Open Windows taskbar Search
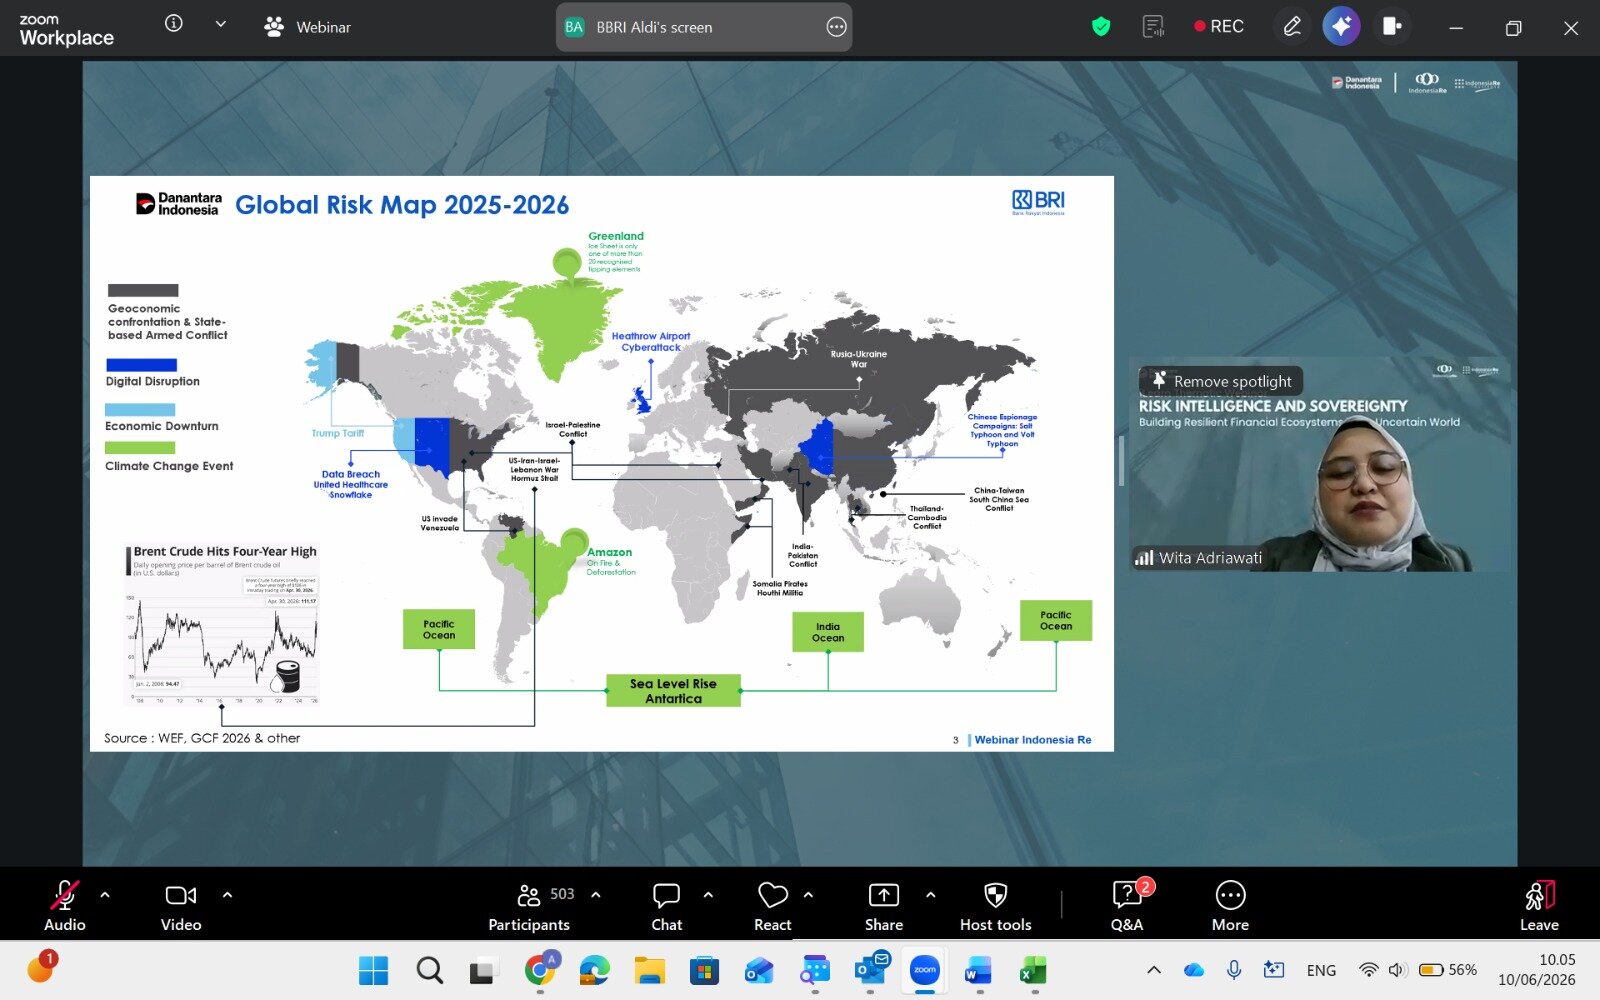 coord(430,970)
